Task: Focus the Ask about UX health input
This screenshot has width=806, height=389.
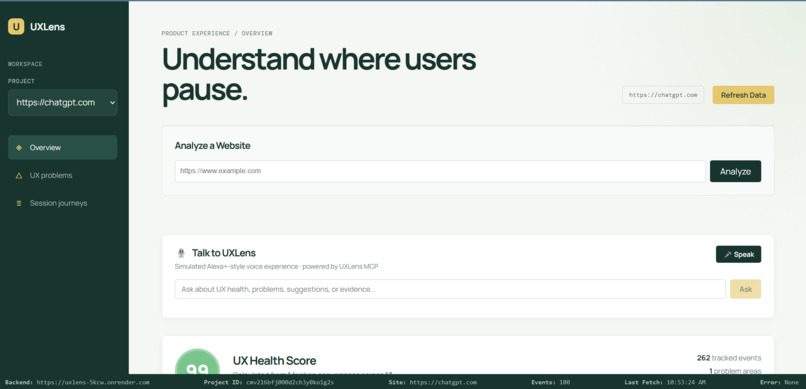Action: (450, 289)
